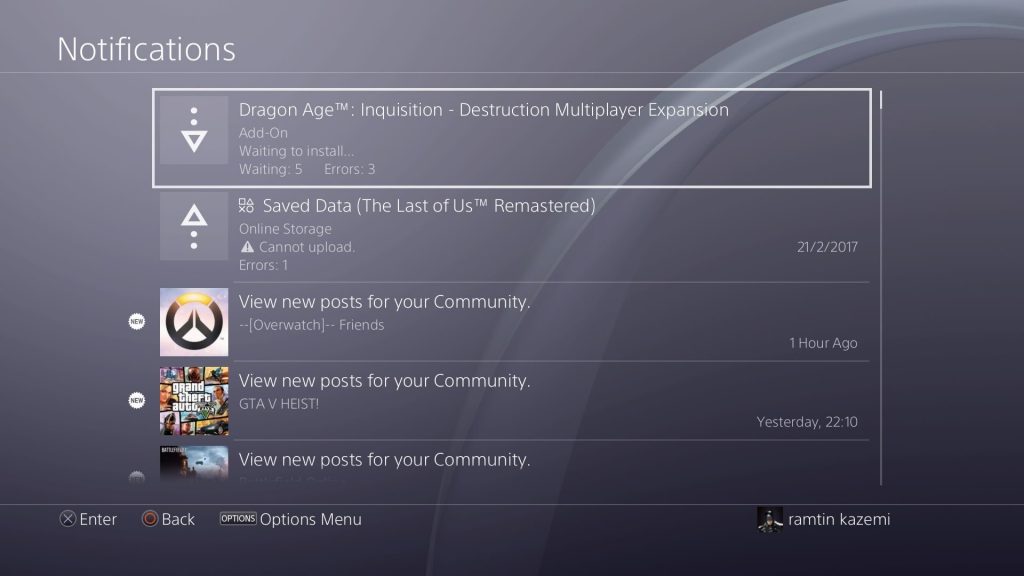
Task: Select Dragon Age Inquisition Destruction Multiplayer Expansion title
Action: 483,110
